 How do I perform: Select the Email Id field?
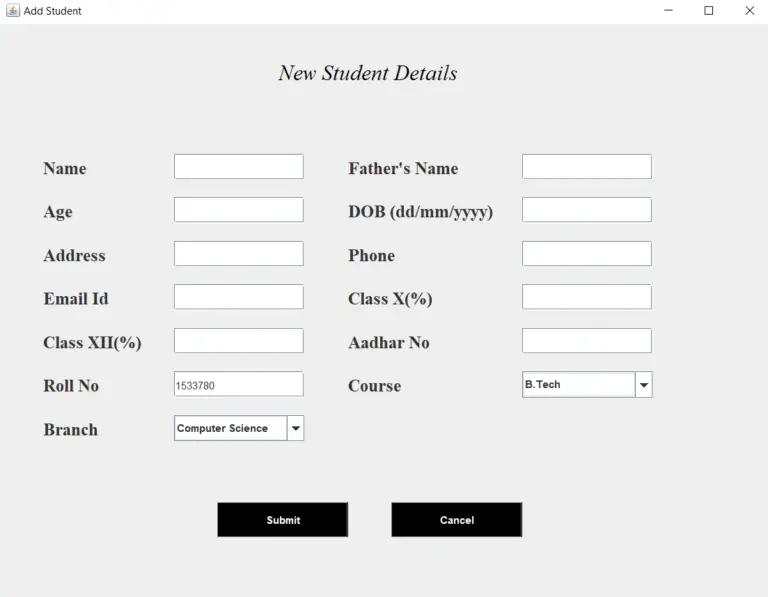(x=238, y=297)
